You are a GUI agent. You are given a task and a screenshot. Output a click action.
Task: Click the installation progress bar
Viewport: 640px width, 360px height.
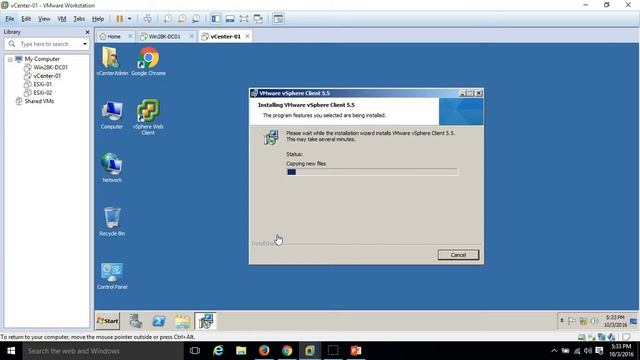372,172
